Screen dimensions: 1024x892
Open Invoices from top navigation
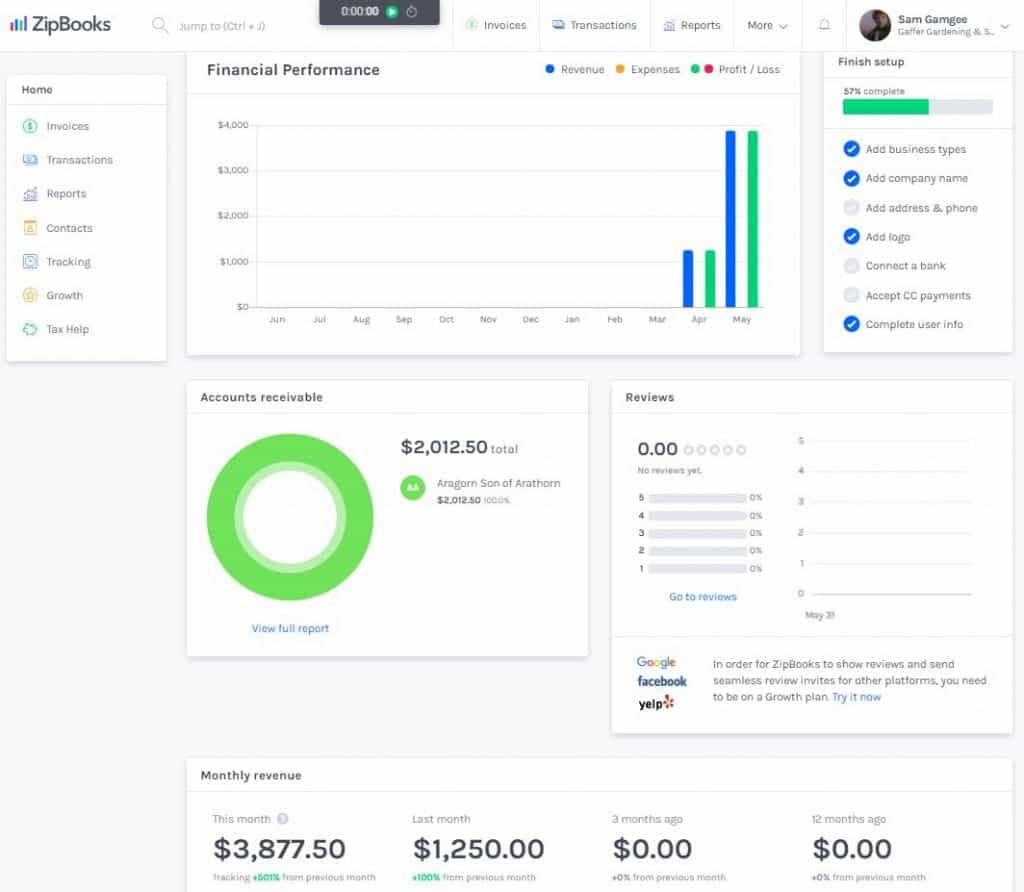(x=496, y=25)
